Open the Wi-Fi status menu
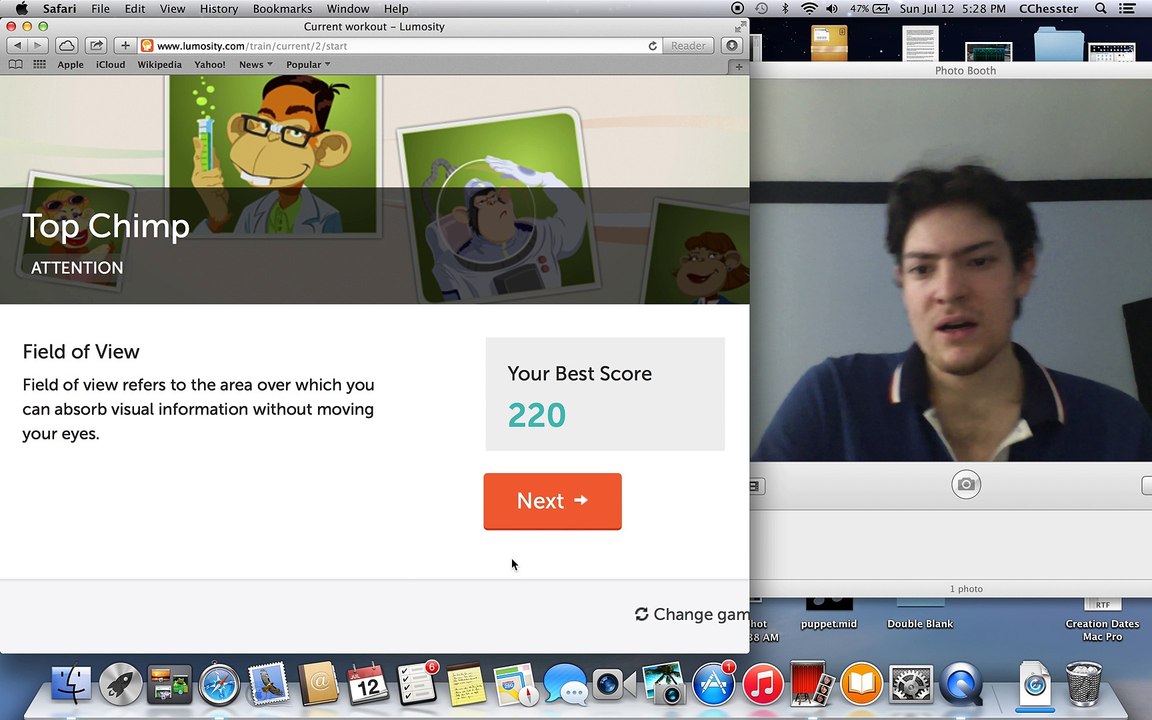Viewport: 1152px width, 720px height. click(809, 9)
